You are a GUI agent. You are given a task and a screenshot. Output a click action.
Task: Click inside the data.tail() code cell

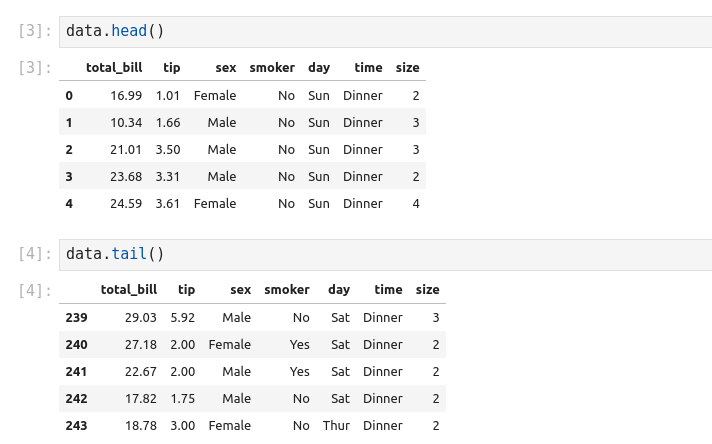(400, 254)
